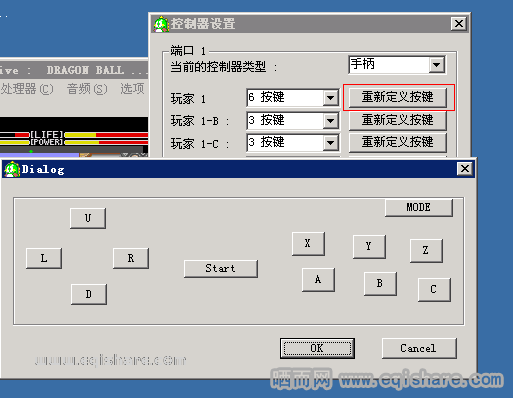Viewport: 513px width, 398px height.
Task: Define the A button mapping
Action: tap(318, 280)
